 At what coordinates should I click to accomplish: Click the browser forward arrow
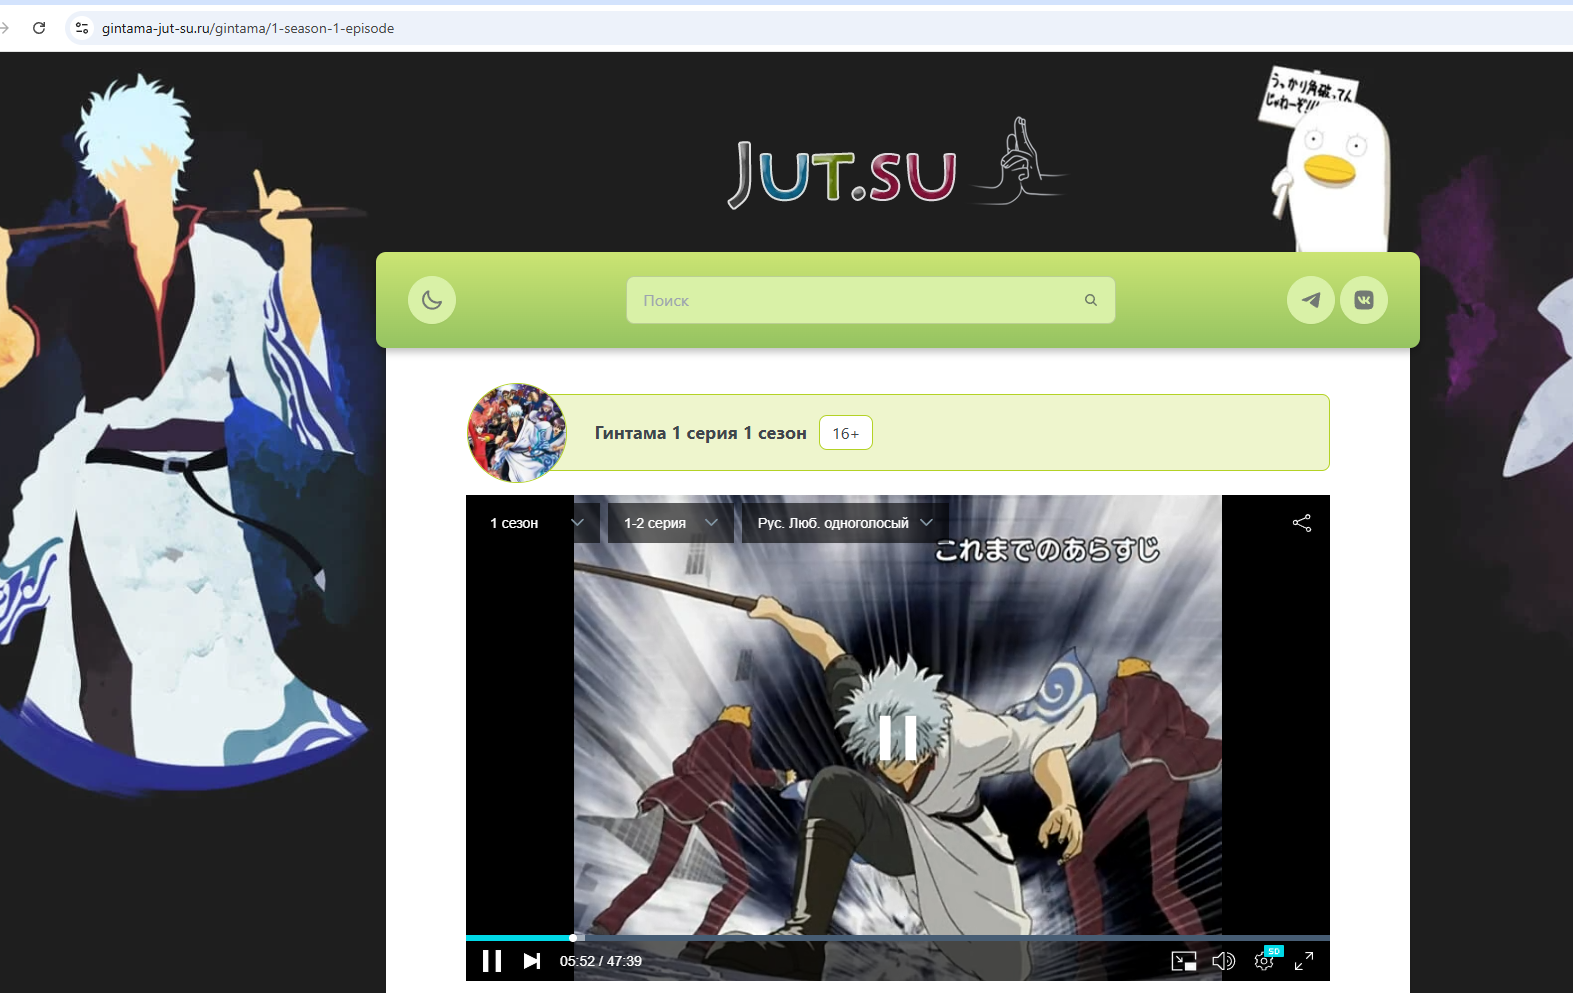click(5, 28)
